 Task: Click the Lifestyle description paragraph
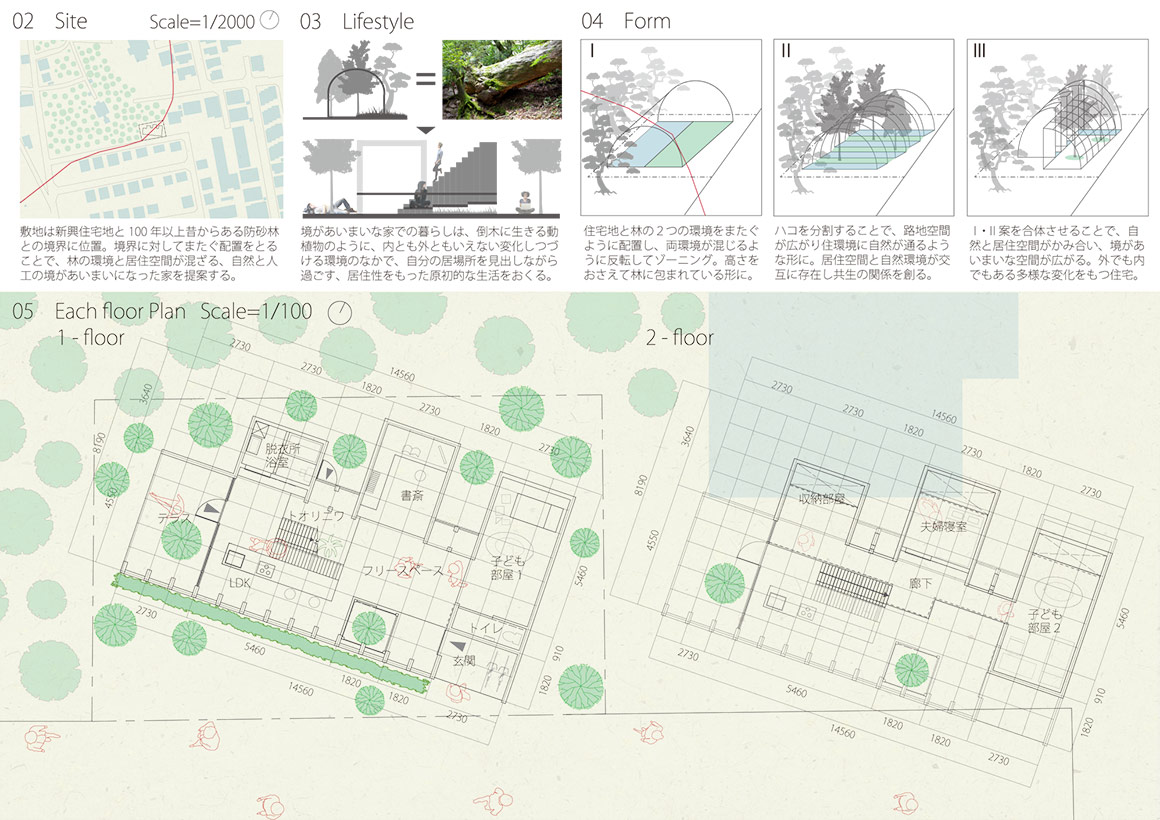[x=430, y=253]
